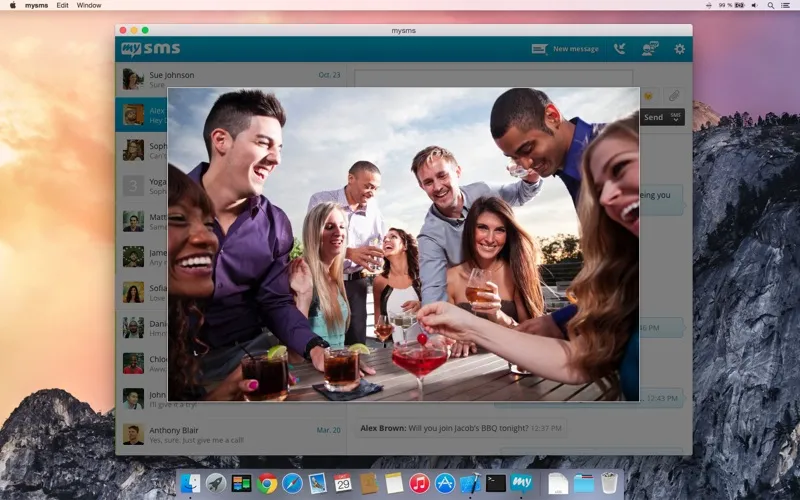Click the mysms logo in header

pyautogui.click(x=151, y=49)
